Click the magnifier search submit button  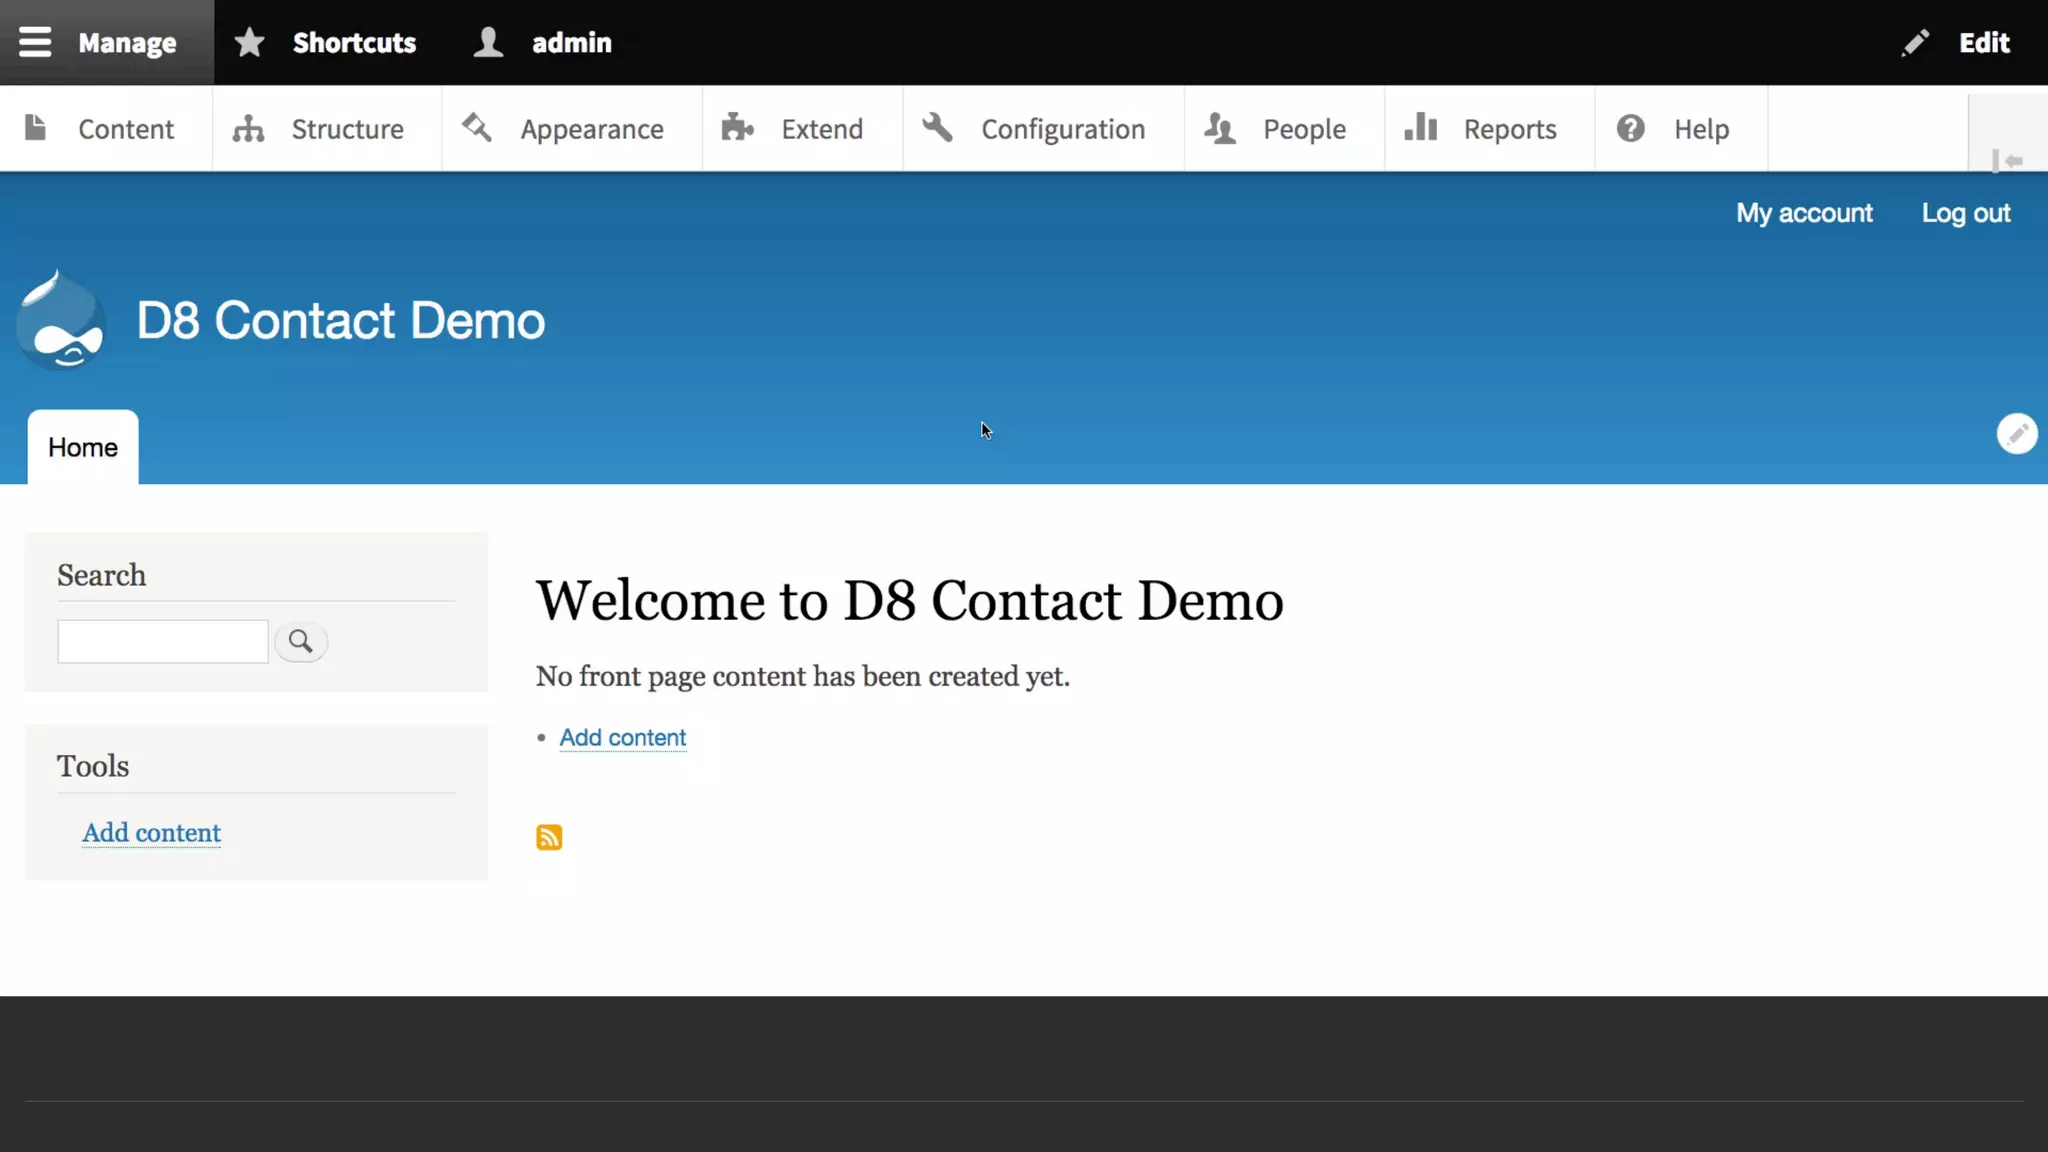(x=301, y=641)
